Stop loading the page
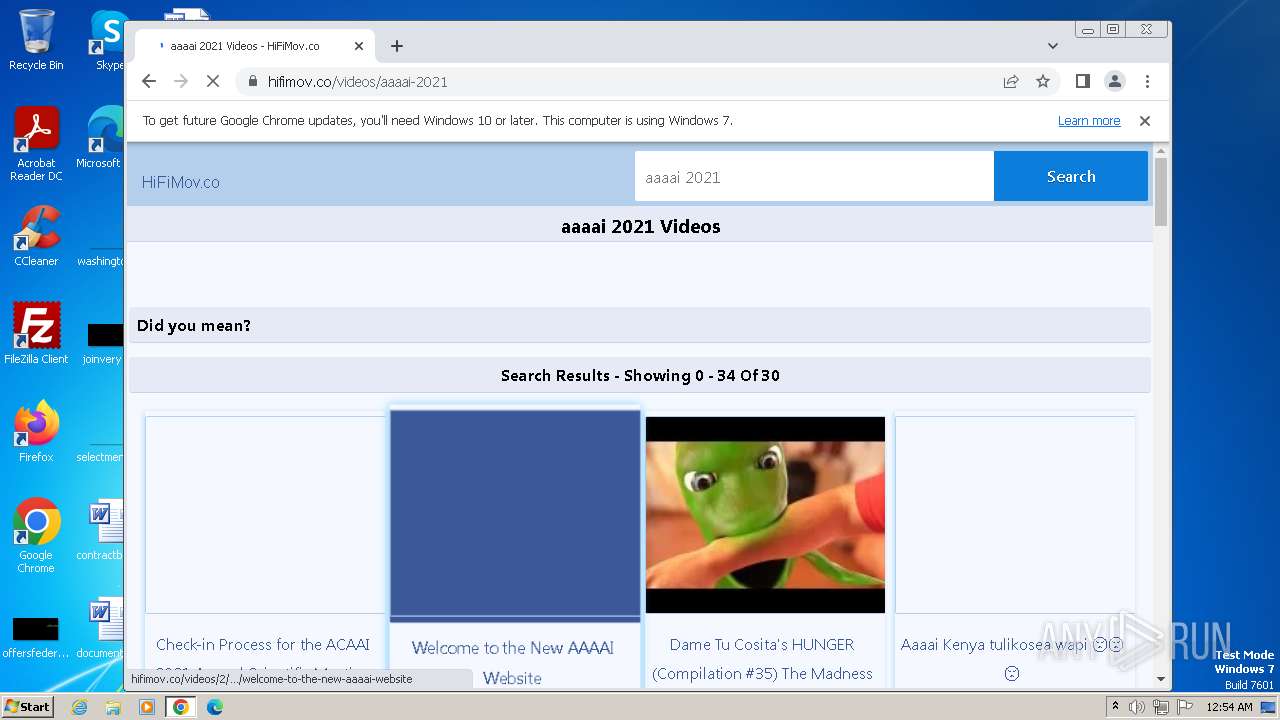This screenshot has height=720, width=1280. point(213,81)
